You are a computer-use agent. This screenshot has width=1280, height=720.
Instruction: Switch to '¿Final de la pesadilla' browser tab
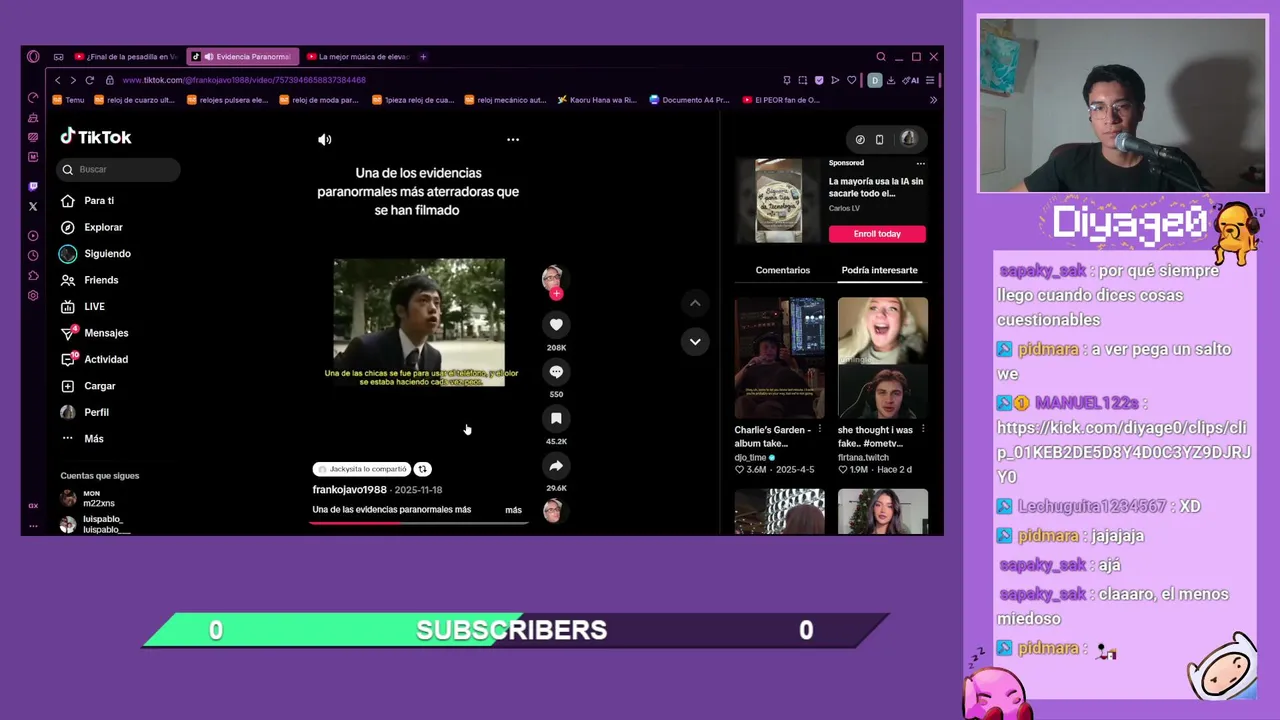(127, 57)
